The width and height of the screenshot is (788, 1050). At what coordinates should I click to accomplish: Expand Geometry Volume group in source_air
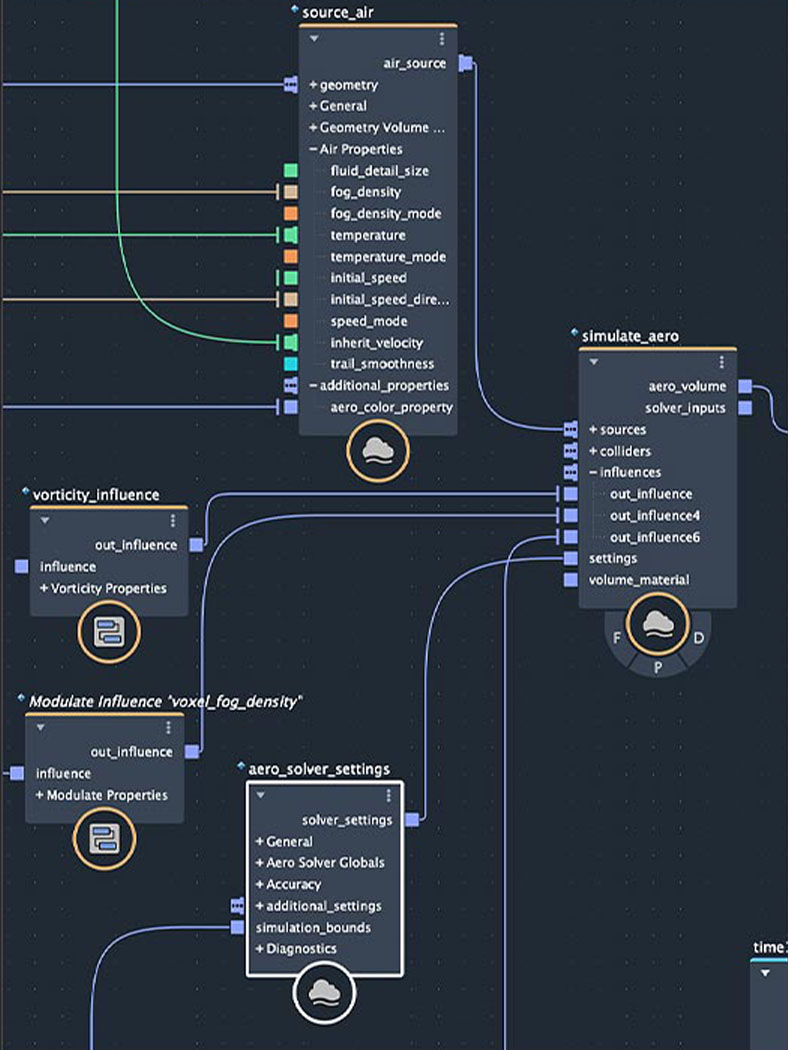(x=313, y=127)
